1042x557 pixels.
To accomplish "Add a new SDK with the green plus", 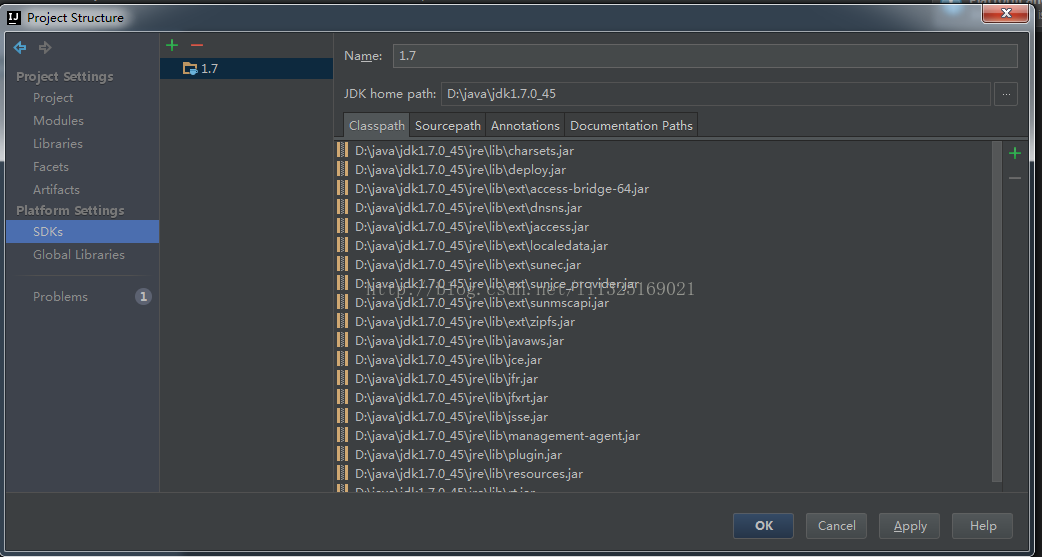I will (x=172, y=45).
